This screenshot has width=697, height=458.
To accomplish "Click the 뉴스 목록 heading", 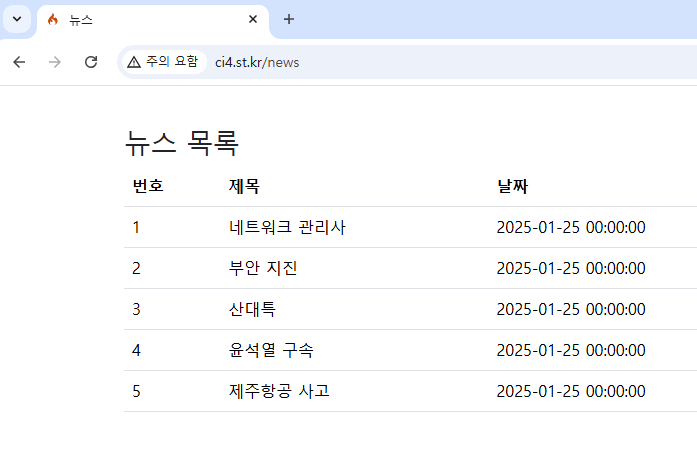I will 182,143.
